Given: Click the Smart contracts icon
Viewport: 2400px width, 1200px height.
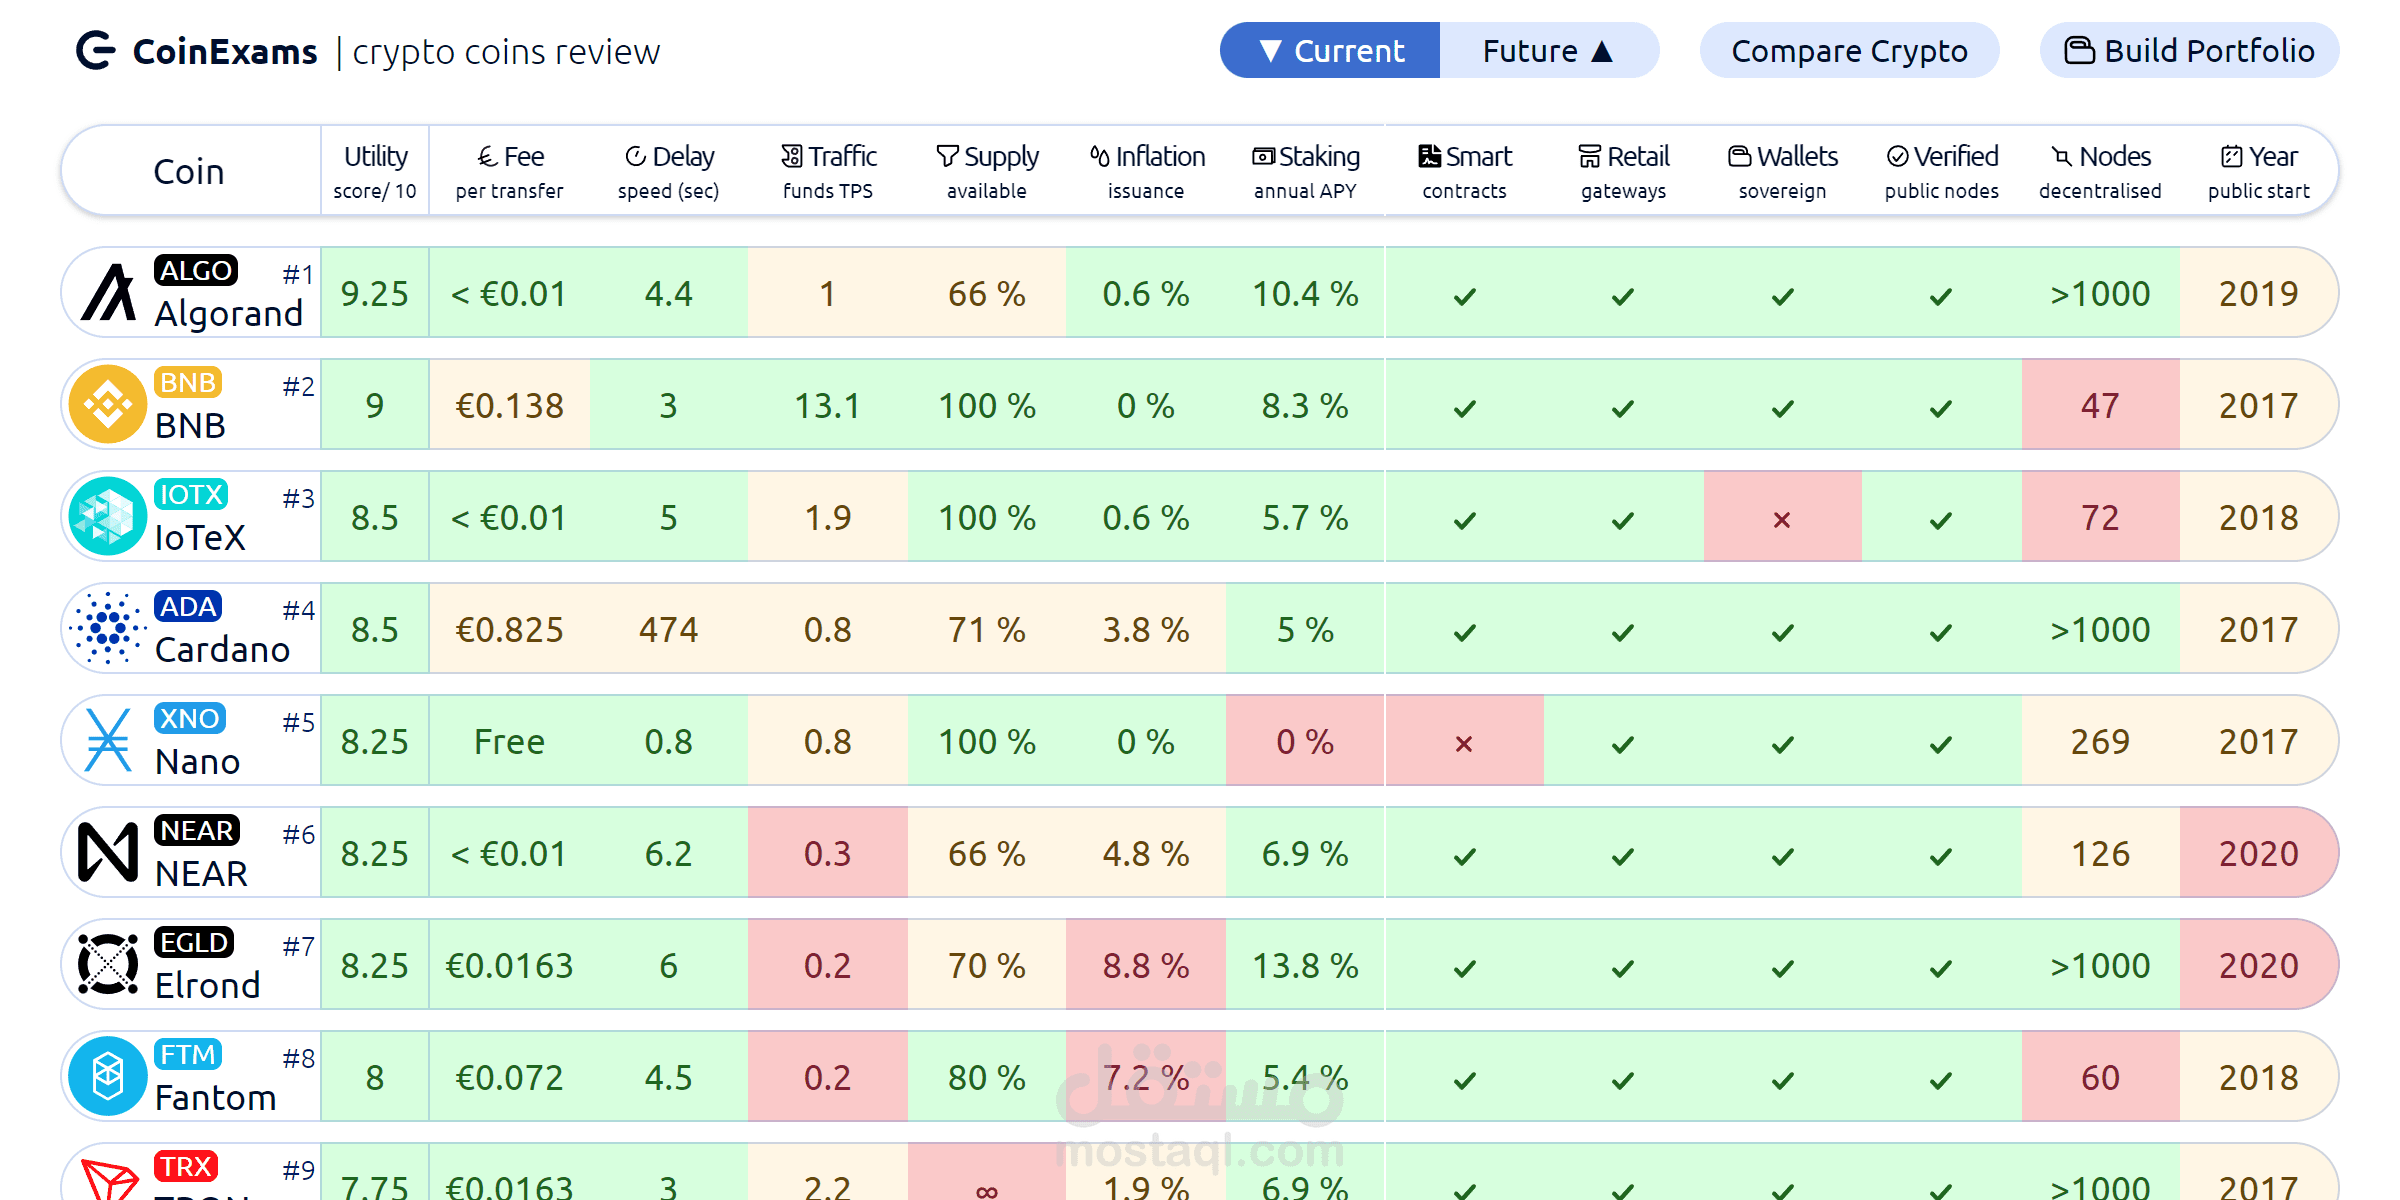Looking at the screenshot, I should click(1430, 157).
